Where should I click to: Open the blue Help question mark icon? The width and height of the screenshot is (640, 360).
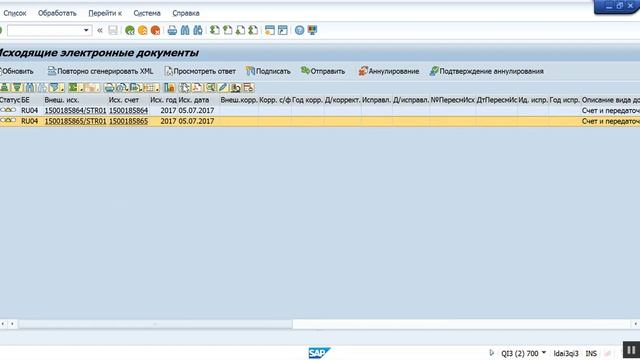(x=300, y=30)
